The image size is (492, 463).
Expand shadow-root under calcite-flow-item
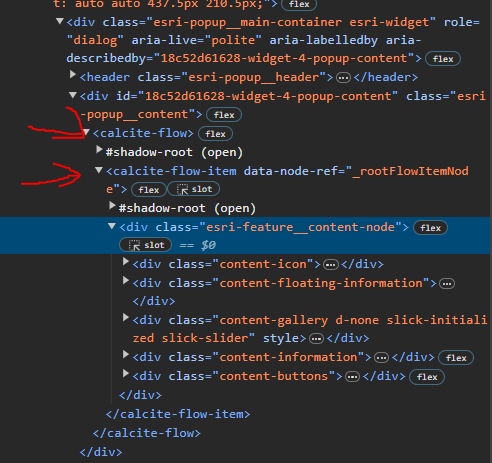tap(112, 206)
